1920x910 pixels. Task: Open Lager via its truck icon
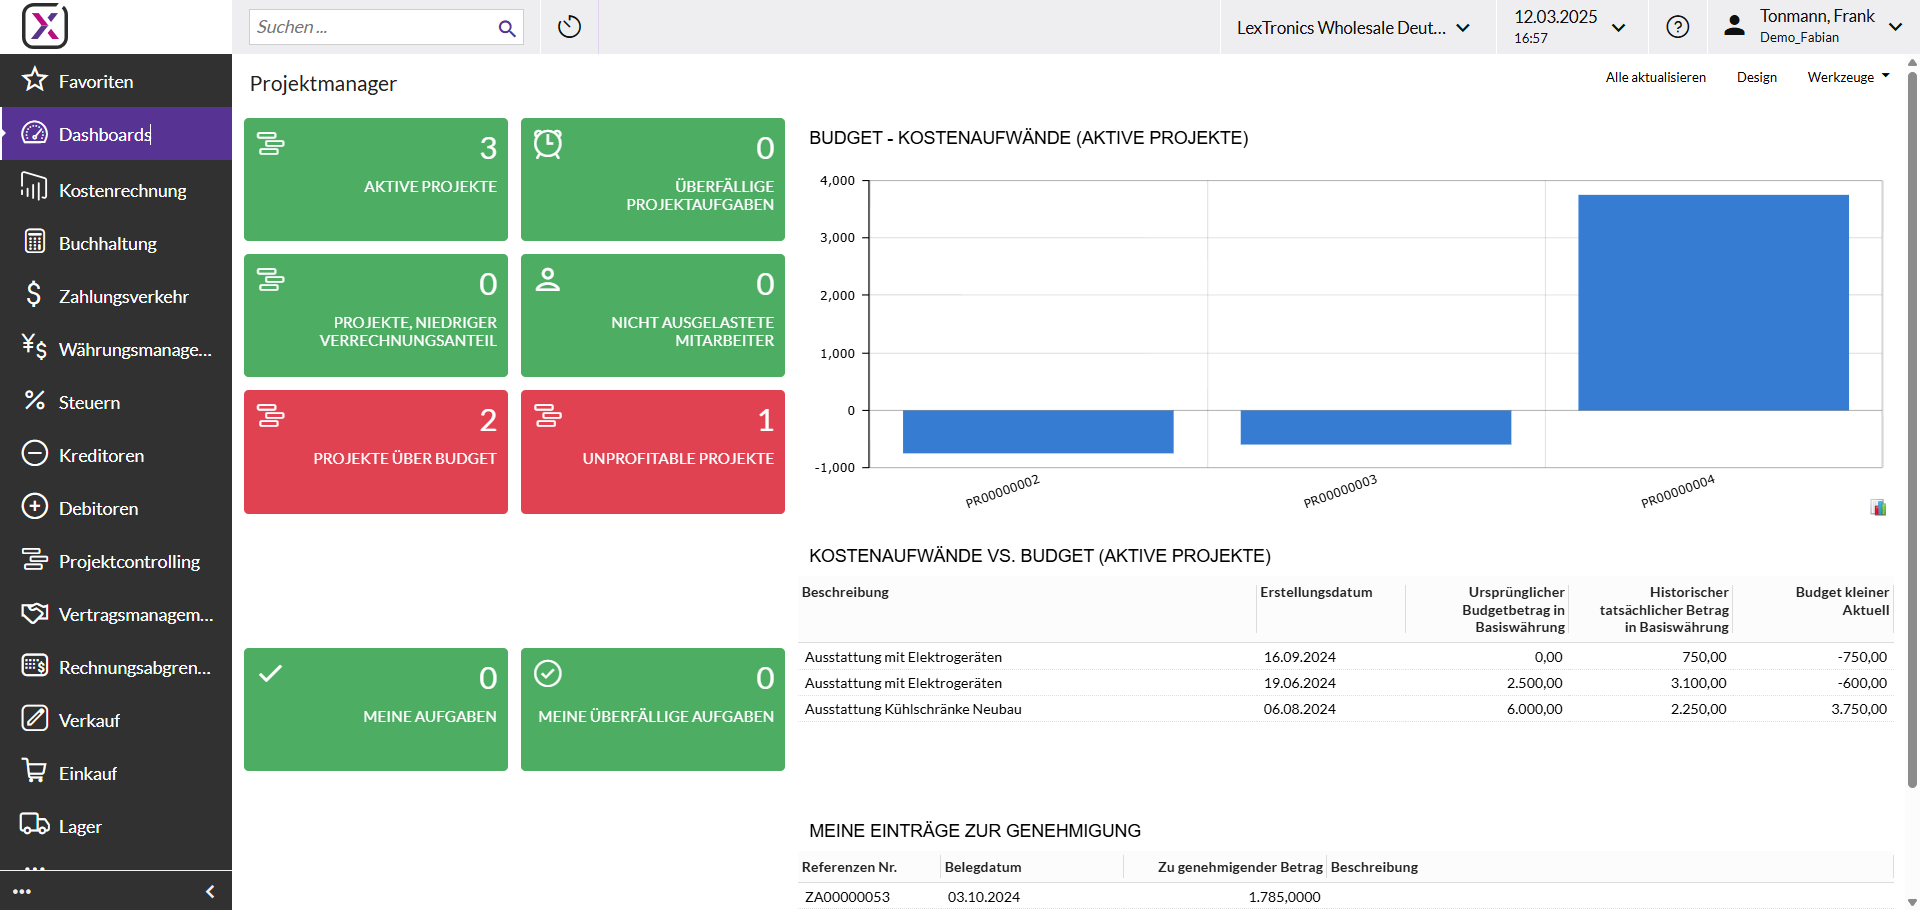pos(35,825)
